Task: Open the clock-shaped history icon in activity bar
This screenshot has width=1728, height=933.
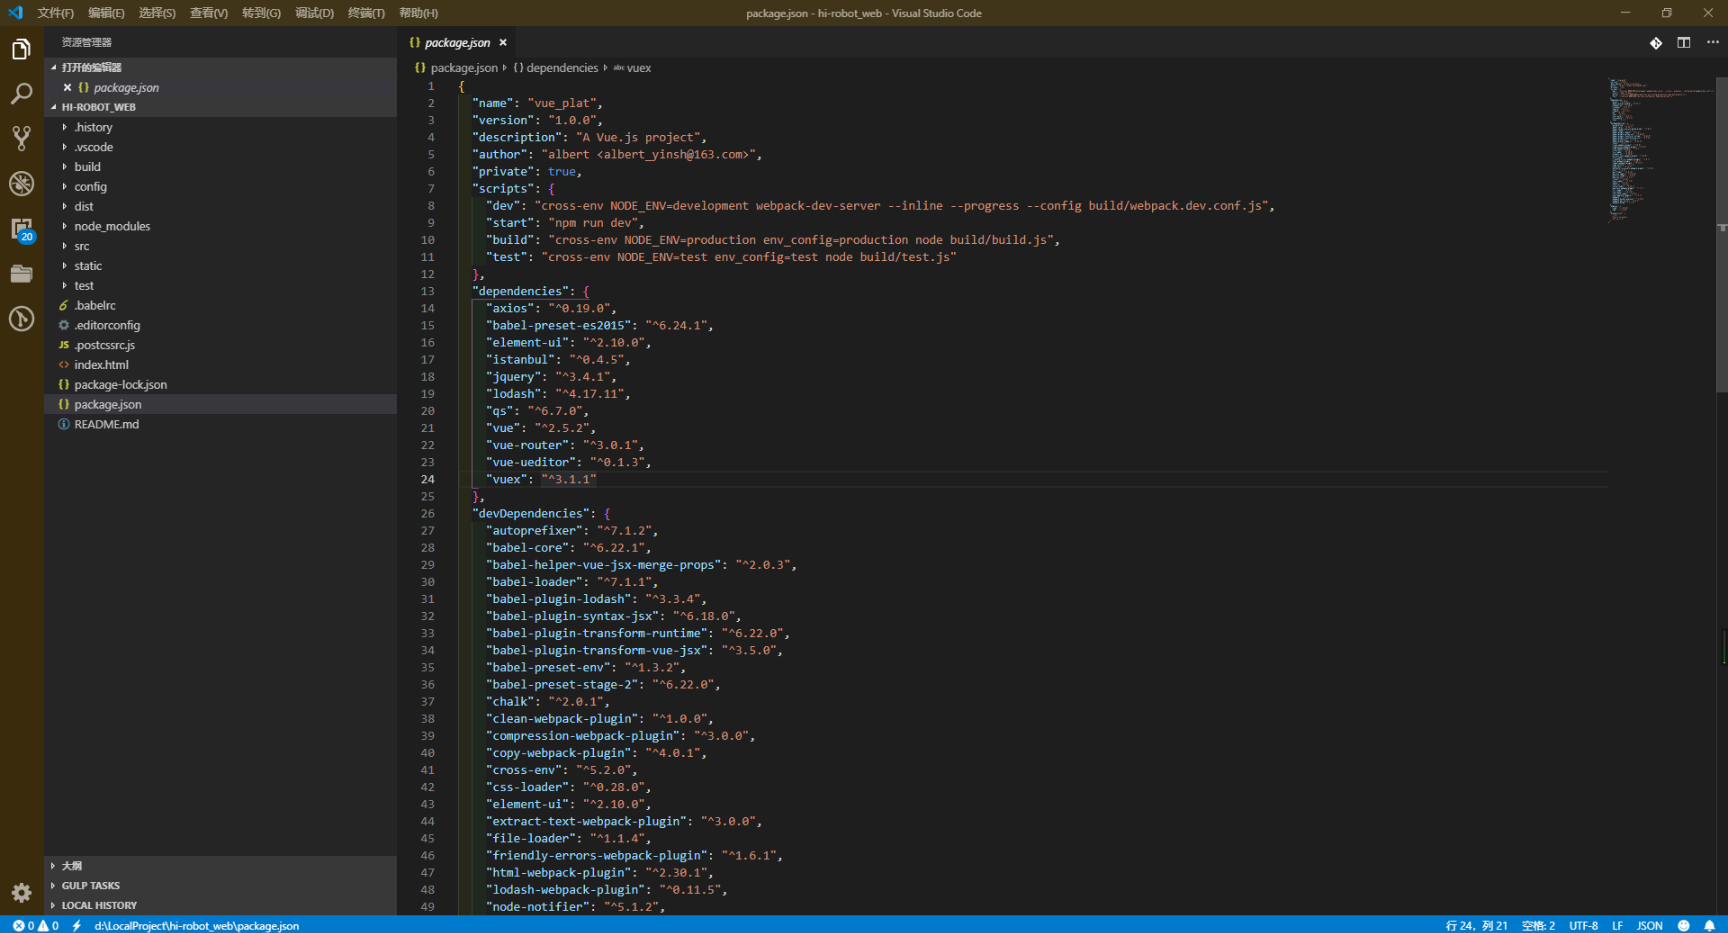Action: [21, 319]
